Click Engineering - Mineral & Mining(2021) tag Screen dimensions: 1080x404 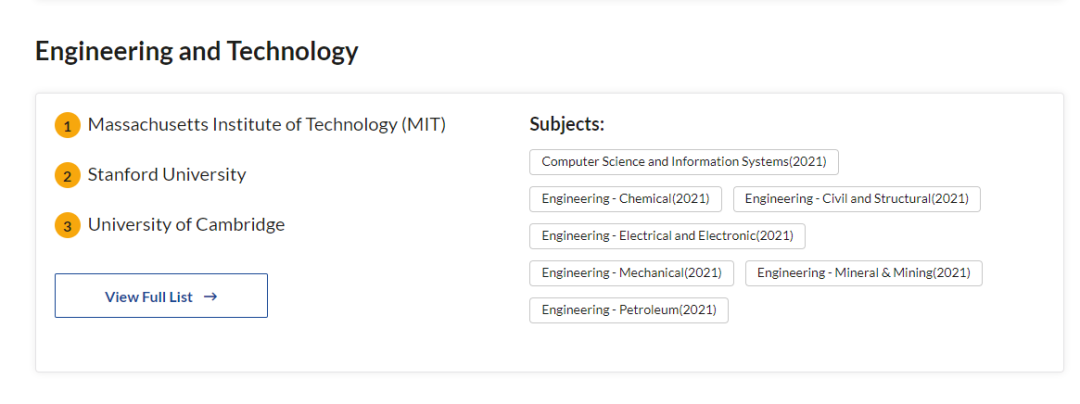(864, 273)
